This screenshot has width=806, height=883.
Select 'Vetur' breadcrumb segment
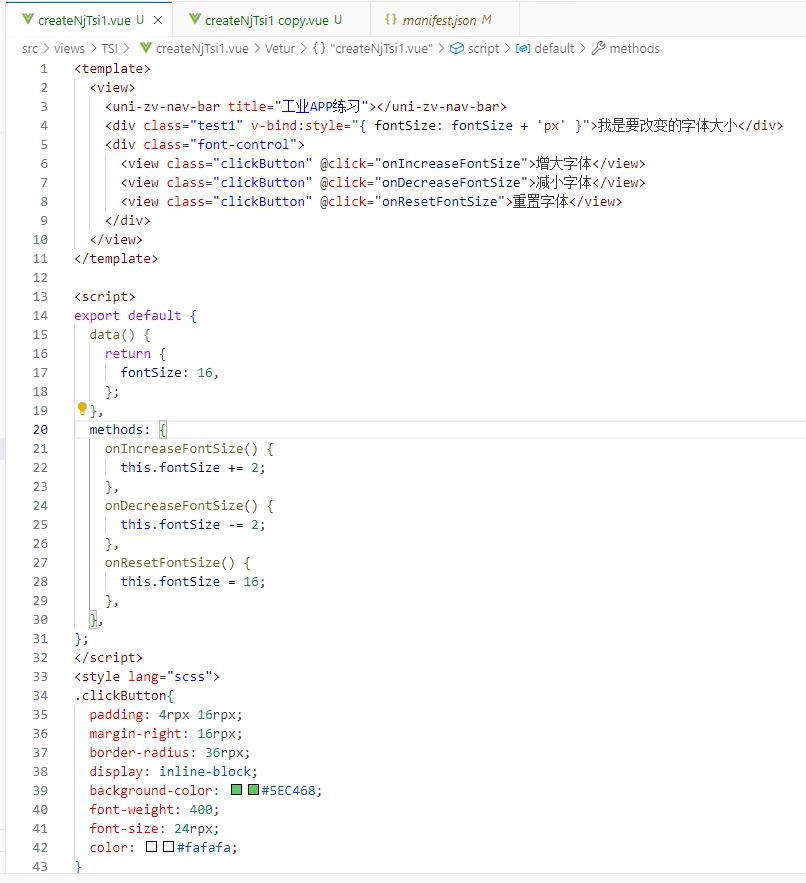coord(280,48)
